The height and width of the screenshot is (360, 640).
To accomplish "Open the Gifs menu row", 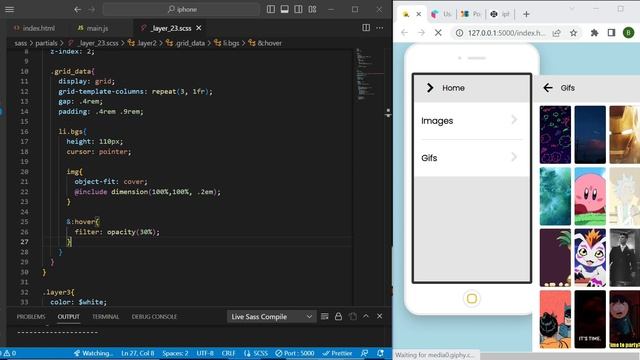I will 471,158.
